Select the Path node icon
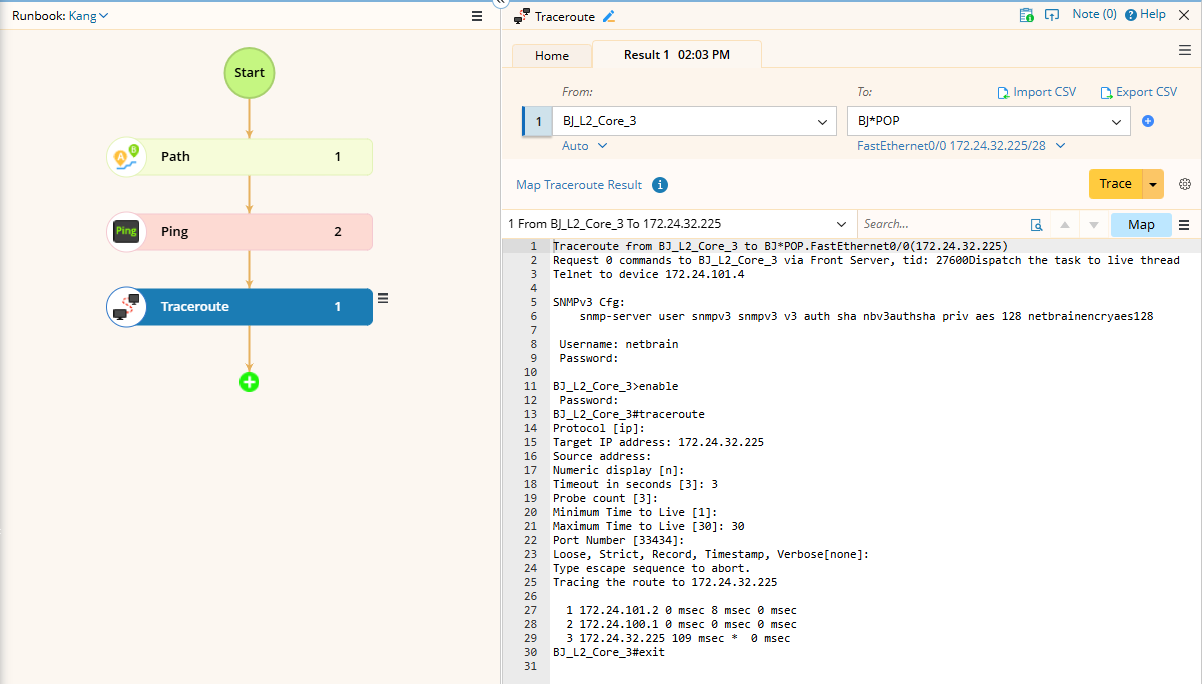 (x=126, y=157)
